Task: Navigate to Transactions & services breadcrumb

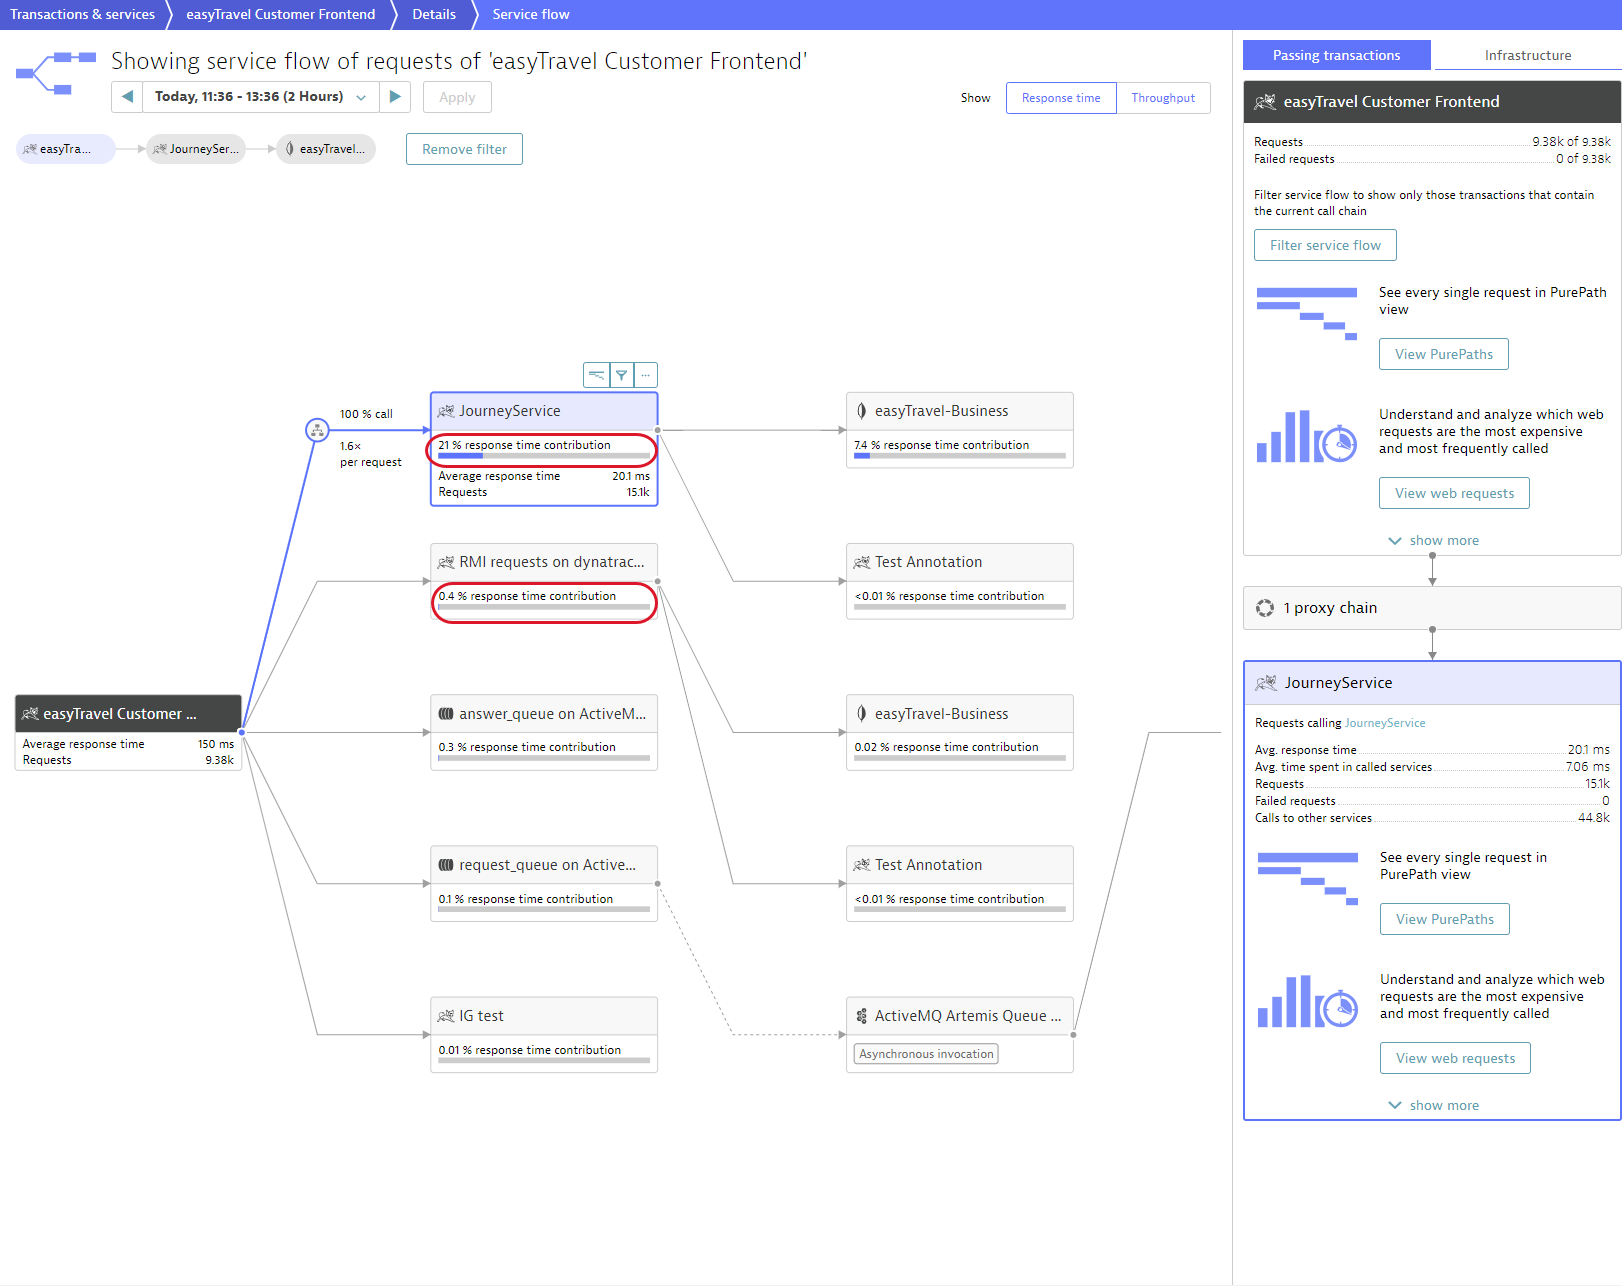Action: (83, 14)
